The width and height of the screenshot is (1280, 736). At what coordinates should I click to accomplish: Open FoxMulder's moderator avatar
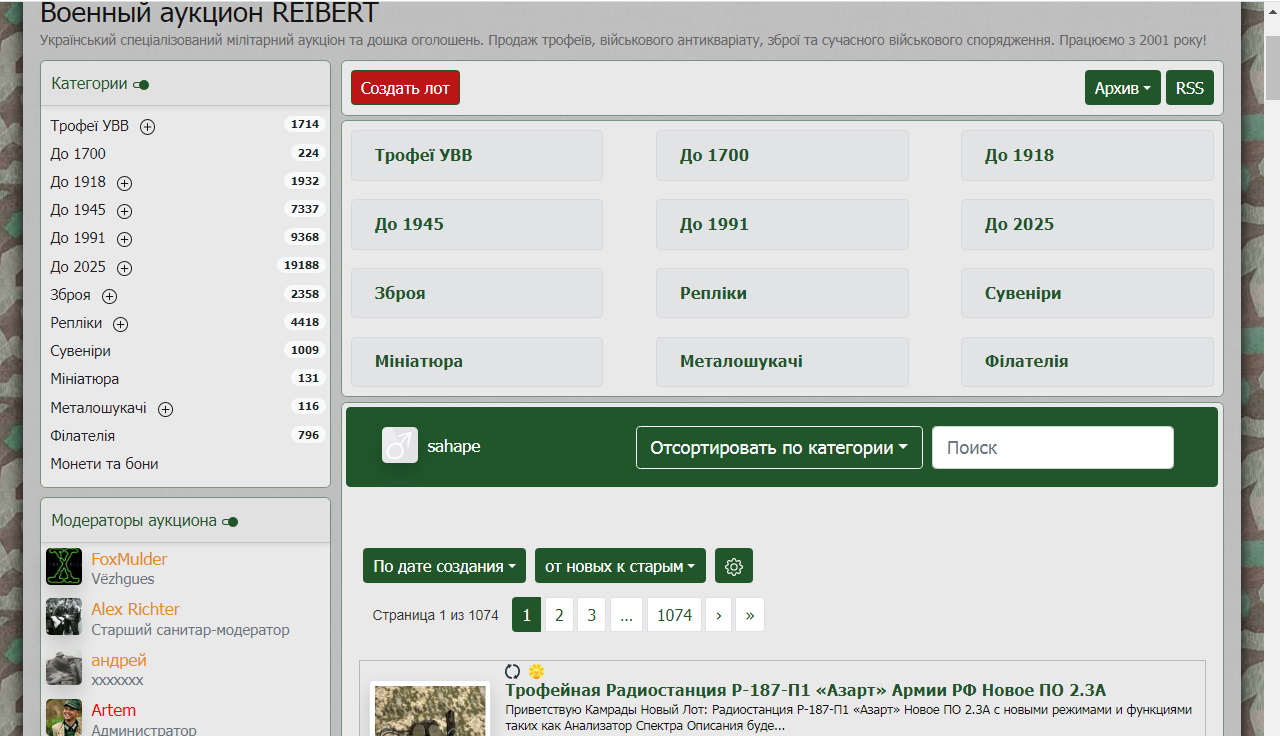pos(64,567)
